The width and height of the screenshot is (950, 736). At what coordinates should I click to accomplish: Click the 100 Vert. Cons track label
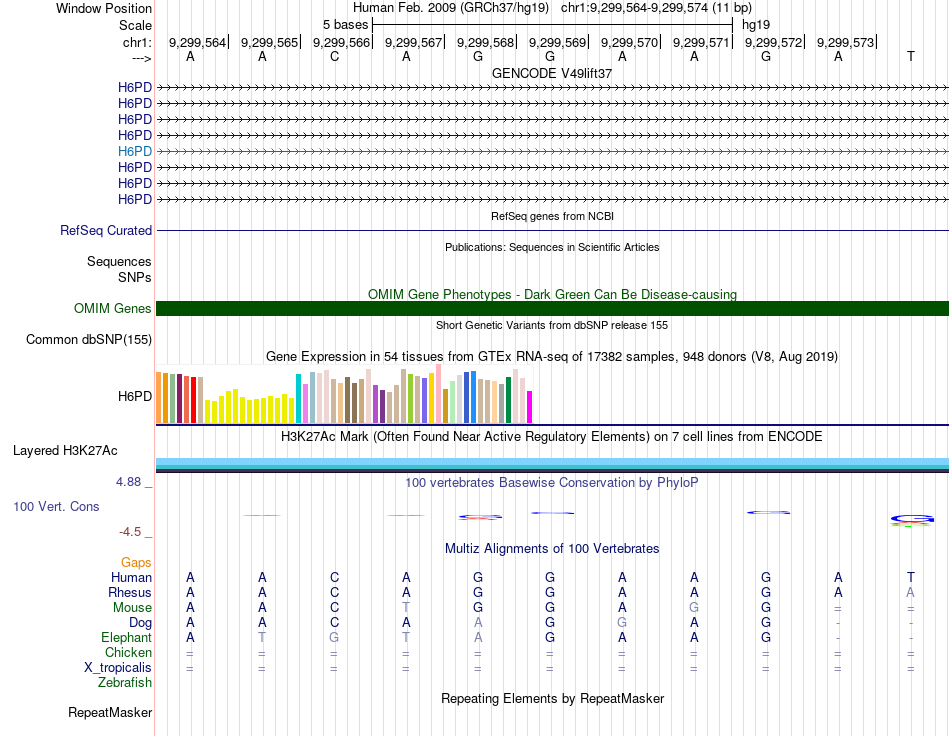[56, 506]
